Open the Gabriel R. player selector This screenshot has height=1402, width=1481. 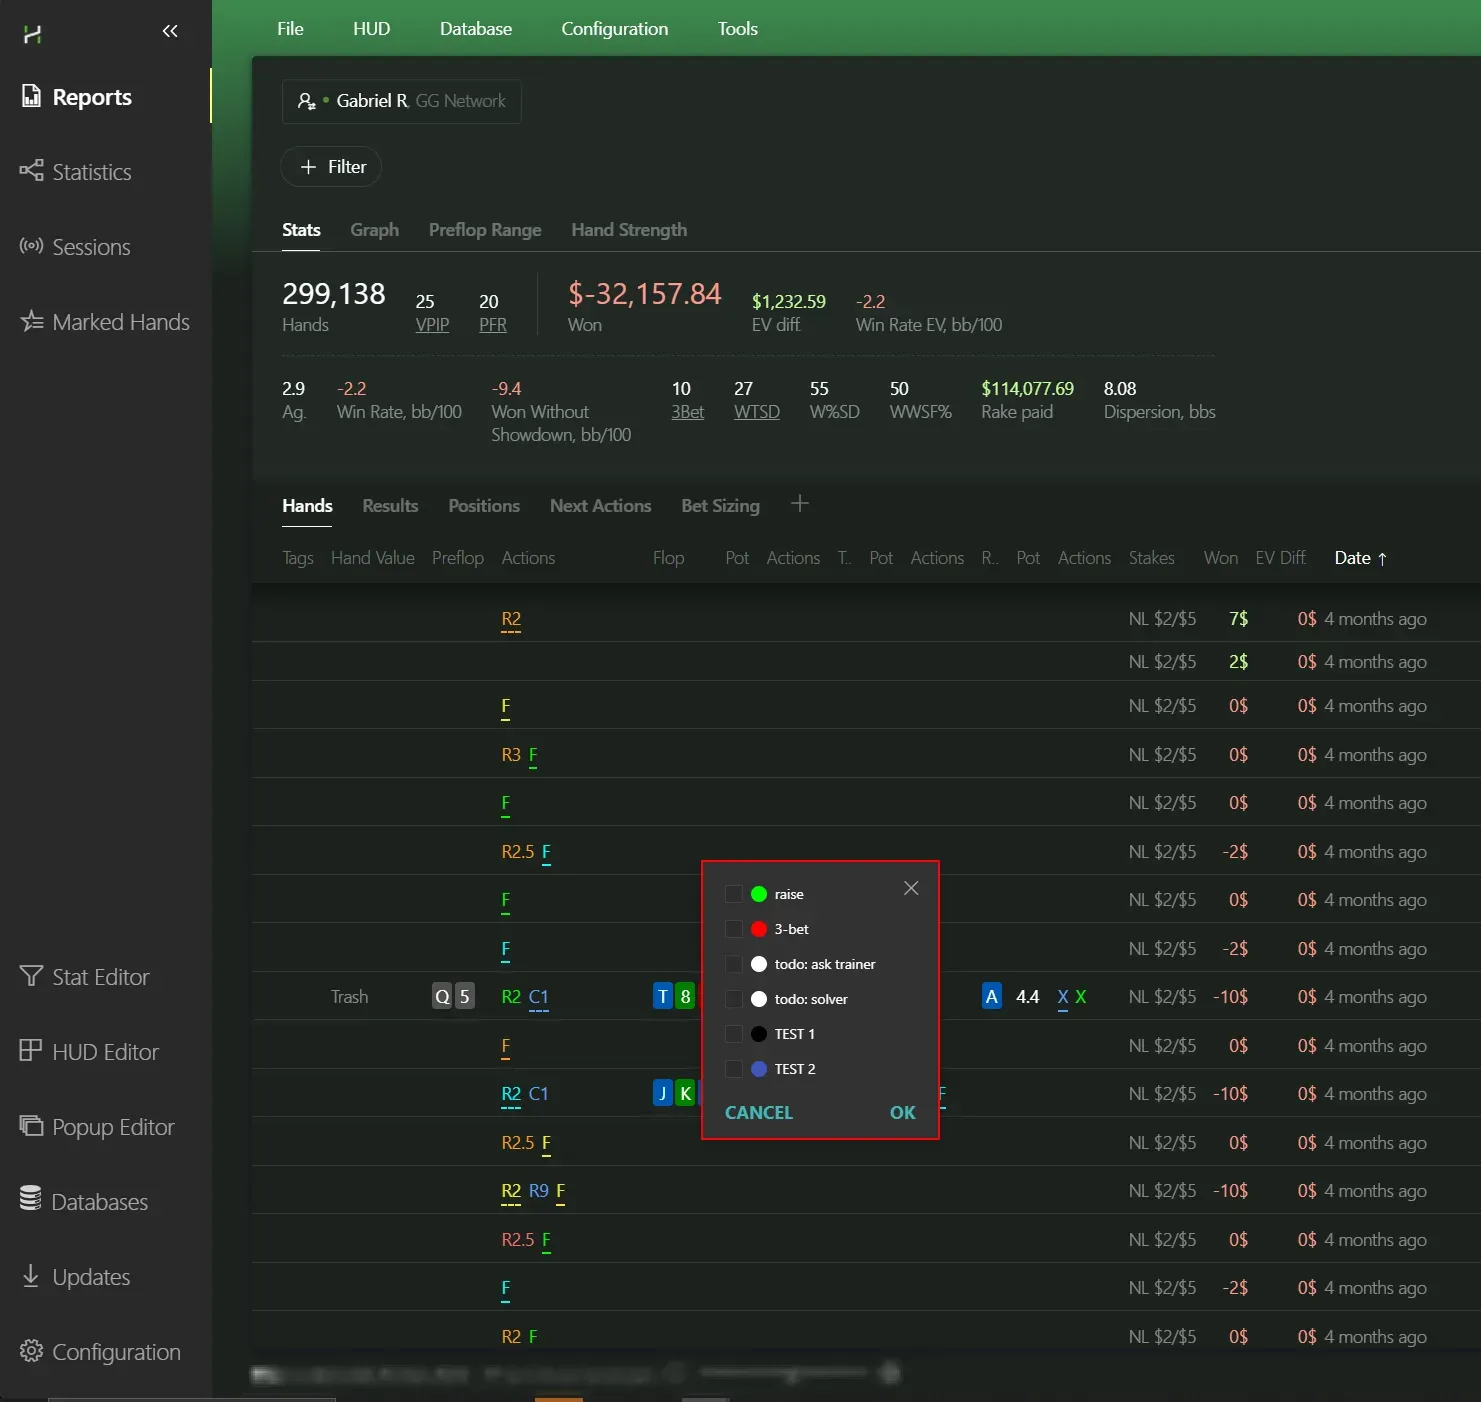coord(401,101)
